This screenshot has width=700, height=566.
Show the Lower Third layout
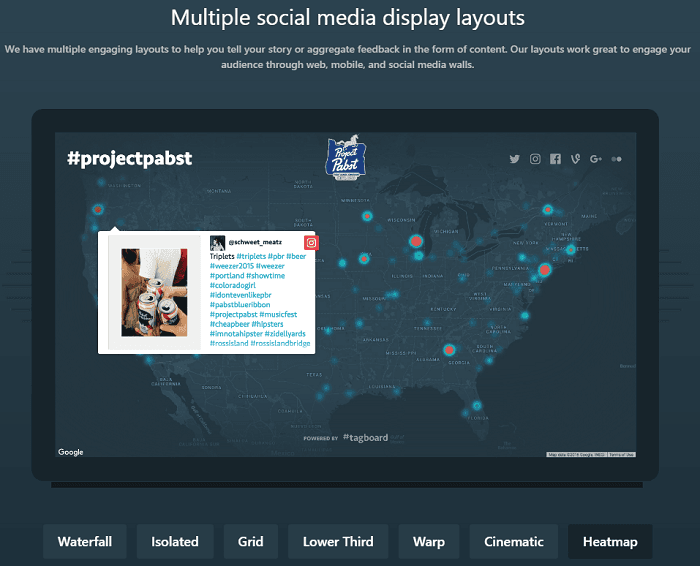click(338, 542)
